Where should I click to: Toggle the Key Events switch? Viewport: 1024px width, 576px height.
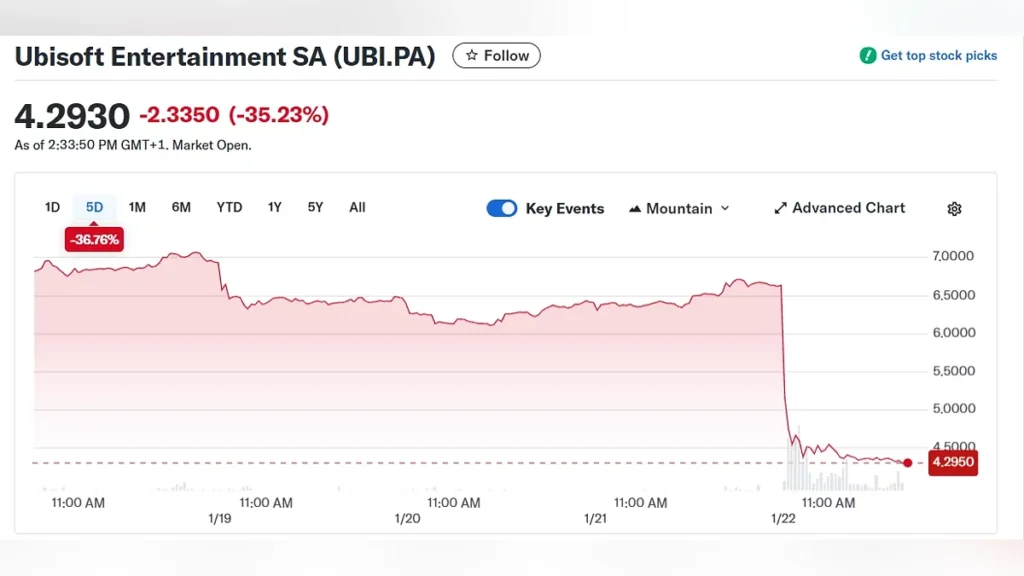point(502,208)
